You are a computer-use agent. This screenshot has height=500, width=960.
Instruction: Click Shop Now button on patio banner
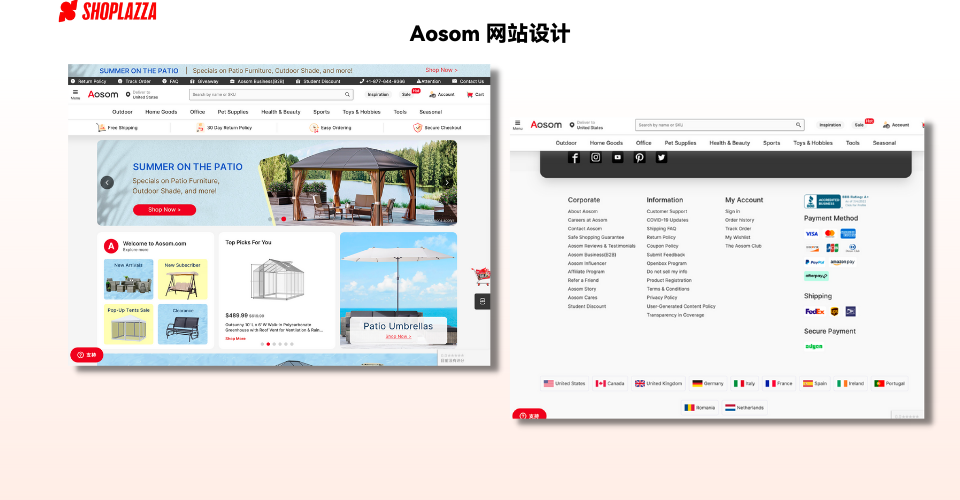pyautogui.click(x=165, y=210)
